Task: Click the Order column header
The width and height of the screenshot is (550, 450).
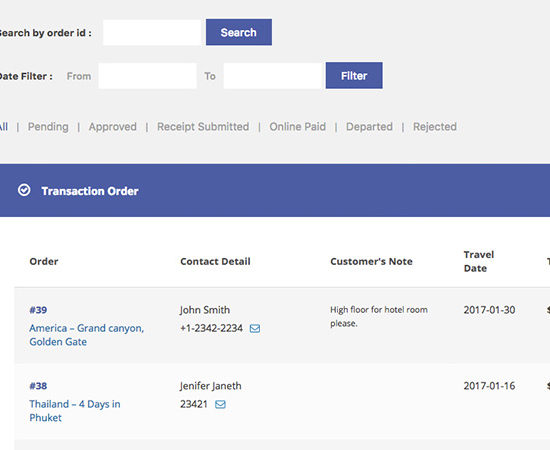Action: (44, 261)
